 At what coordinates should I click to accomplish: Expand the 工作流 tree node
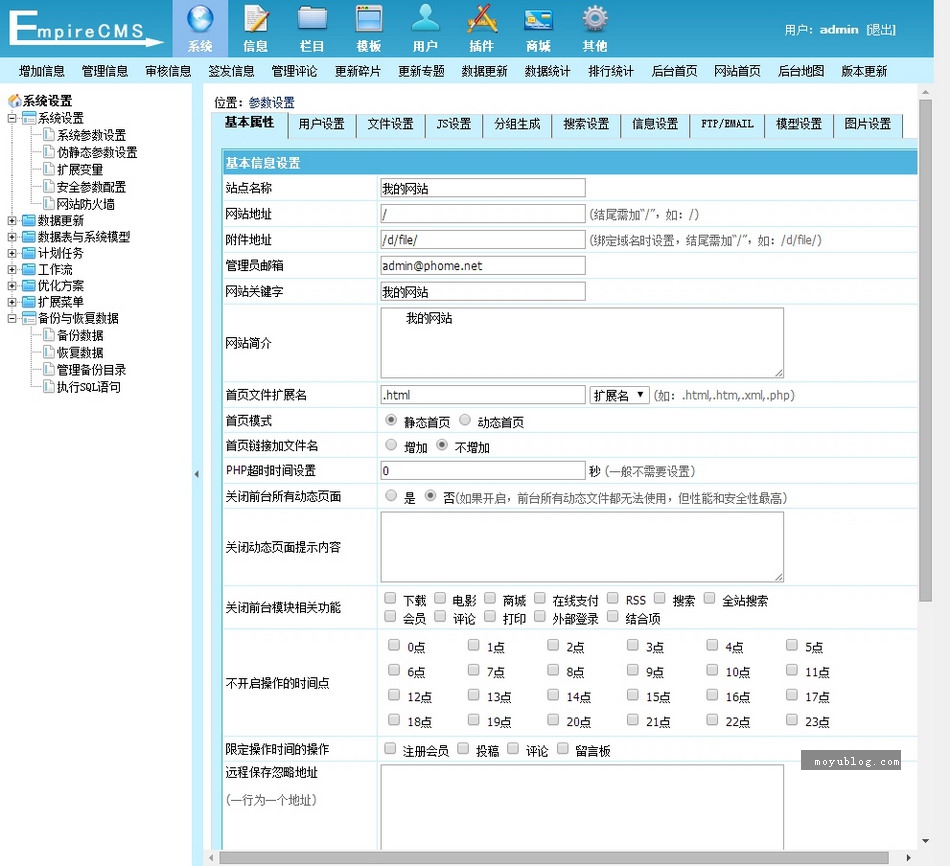click(x=12, y=269)
